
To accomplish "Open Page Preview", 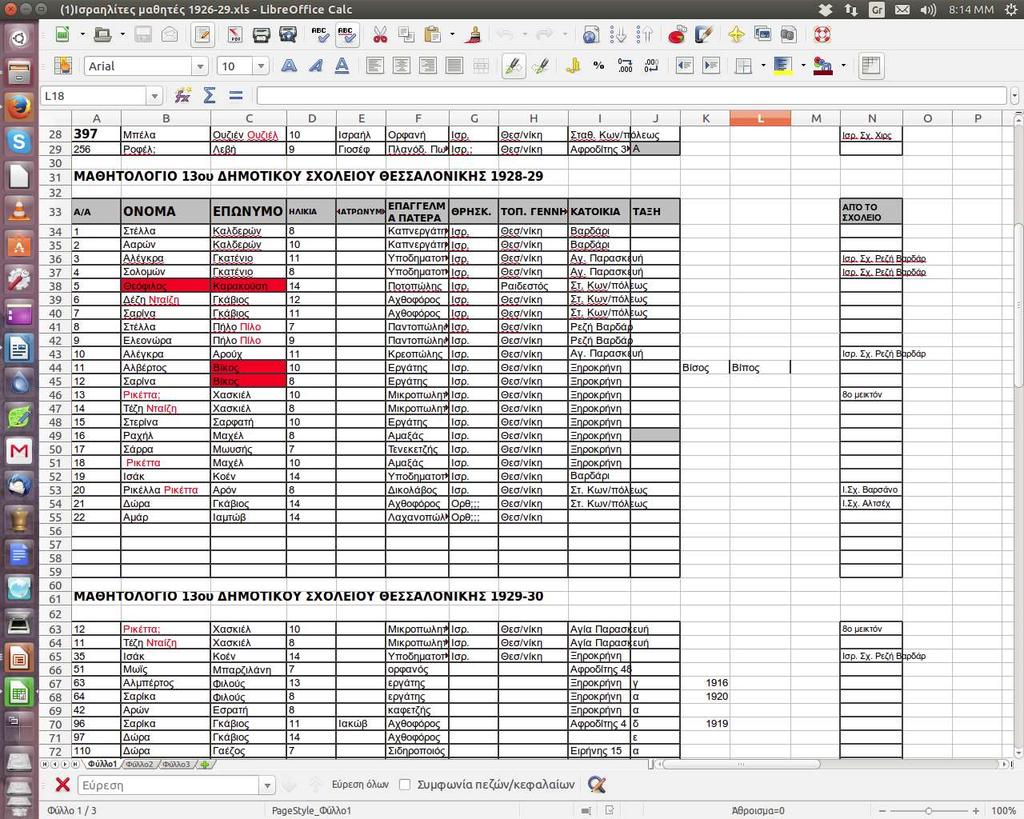I will (287, 34).
